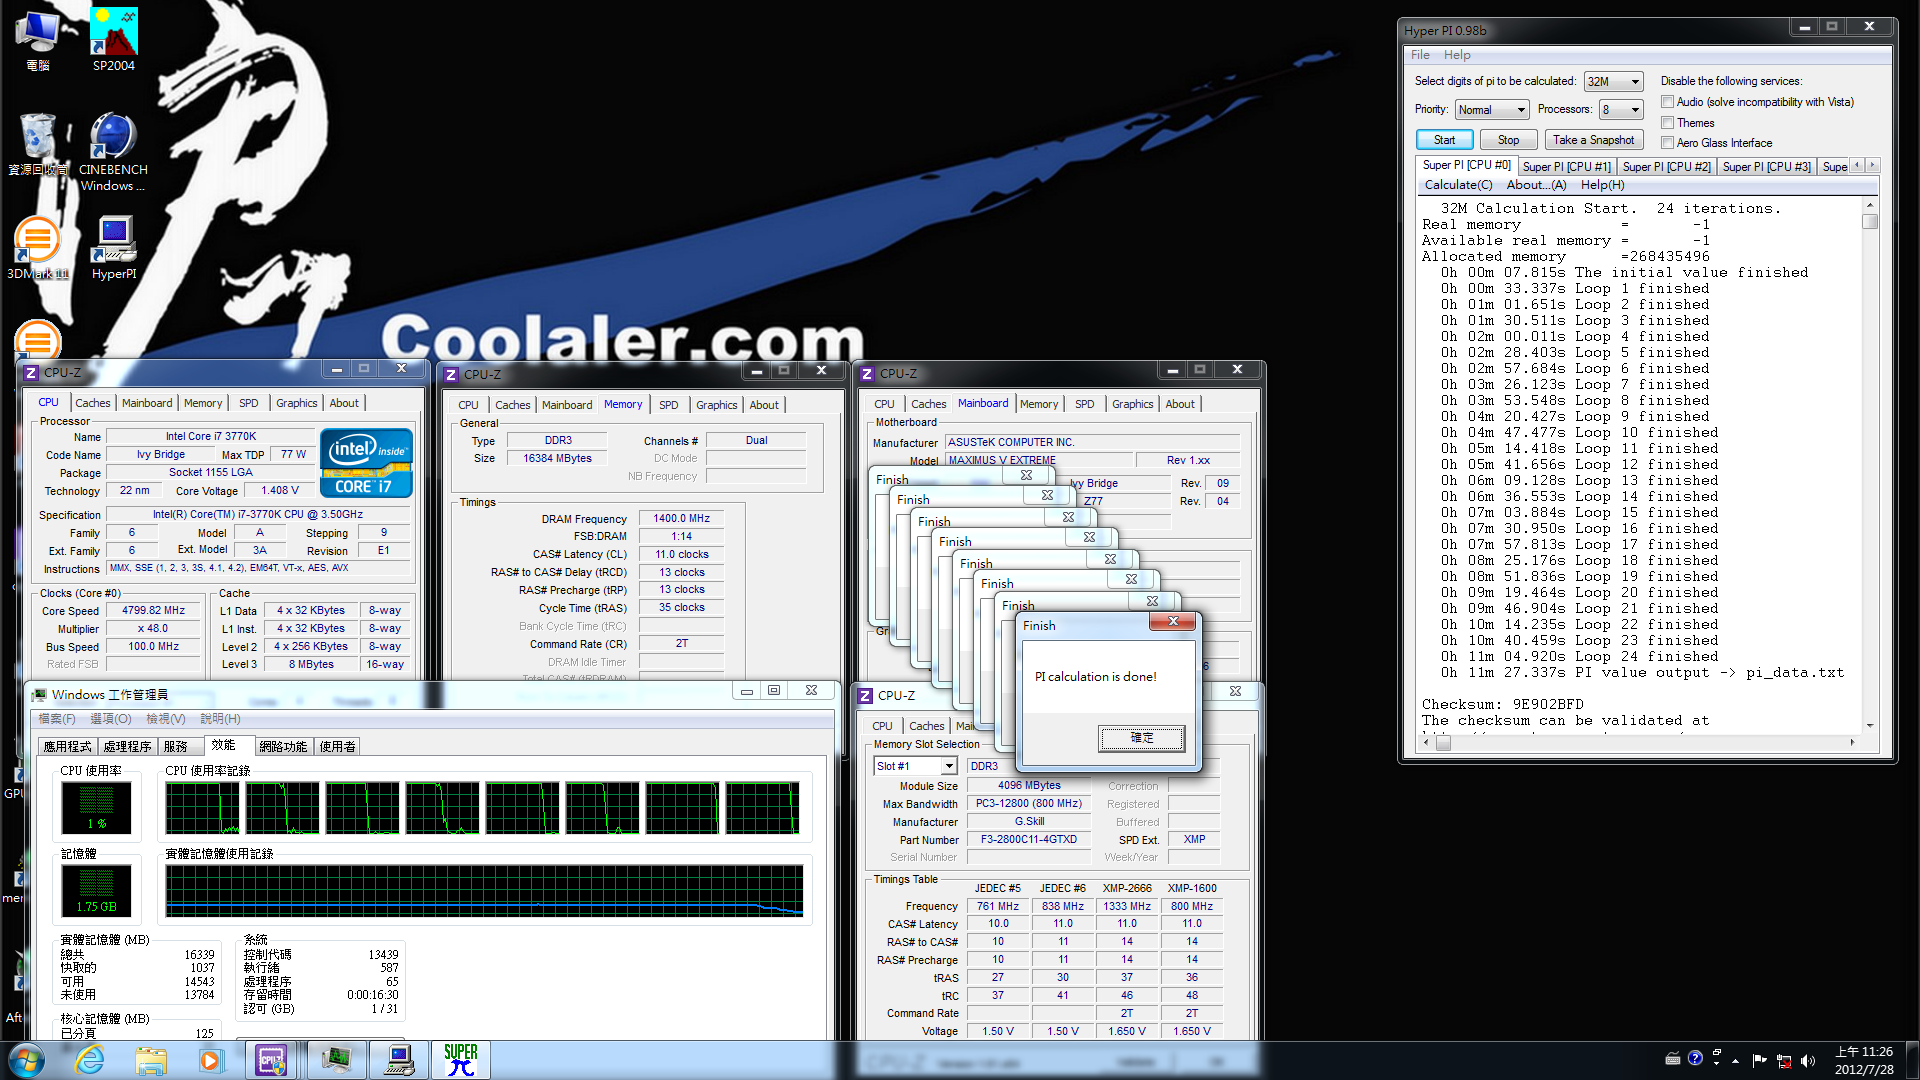The height and width of the screenshot is (1080, 1920).
Task: Select the 使用者 tab in Task Manager
Action: pos(337,747)
